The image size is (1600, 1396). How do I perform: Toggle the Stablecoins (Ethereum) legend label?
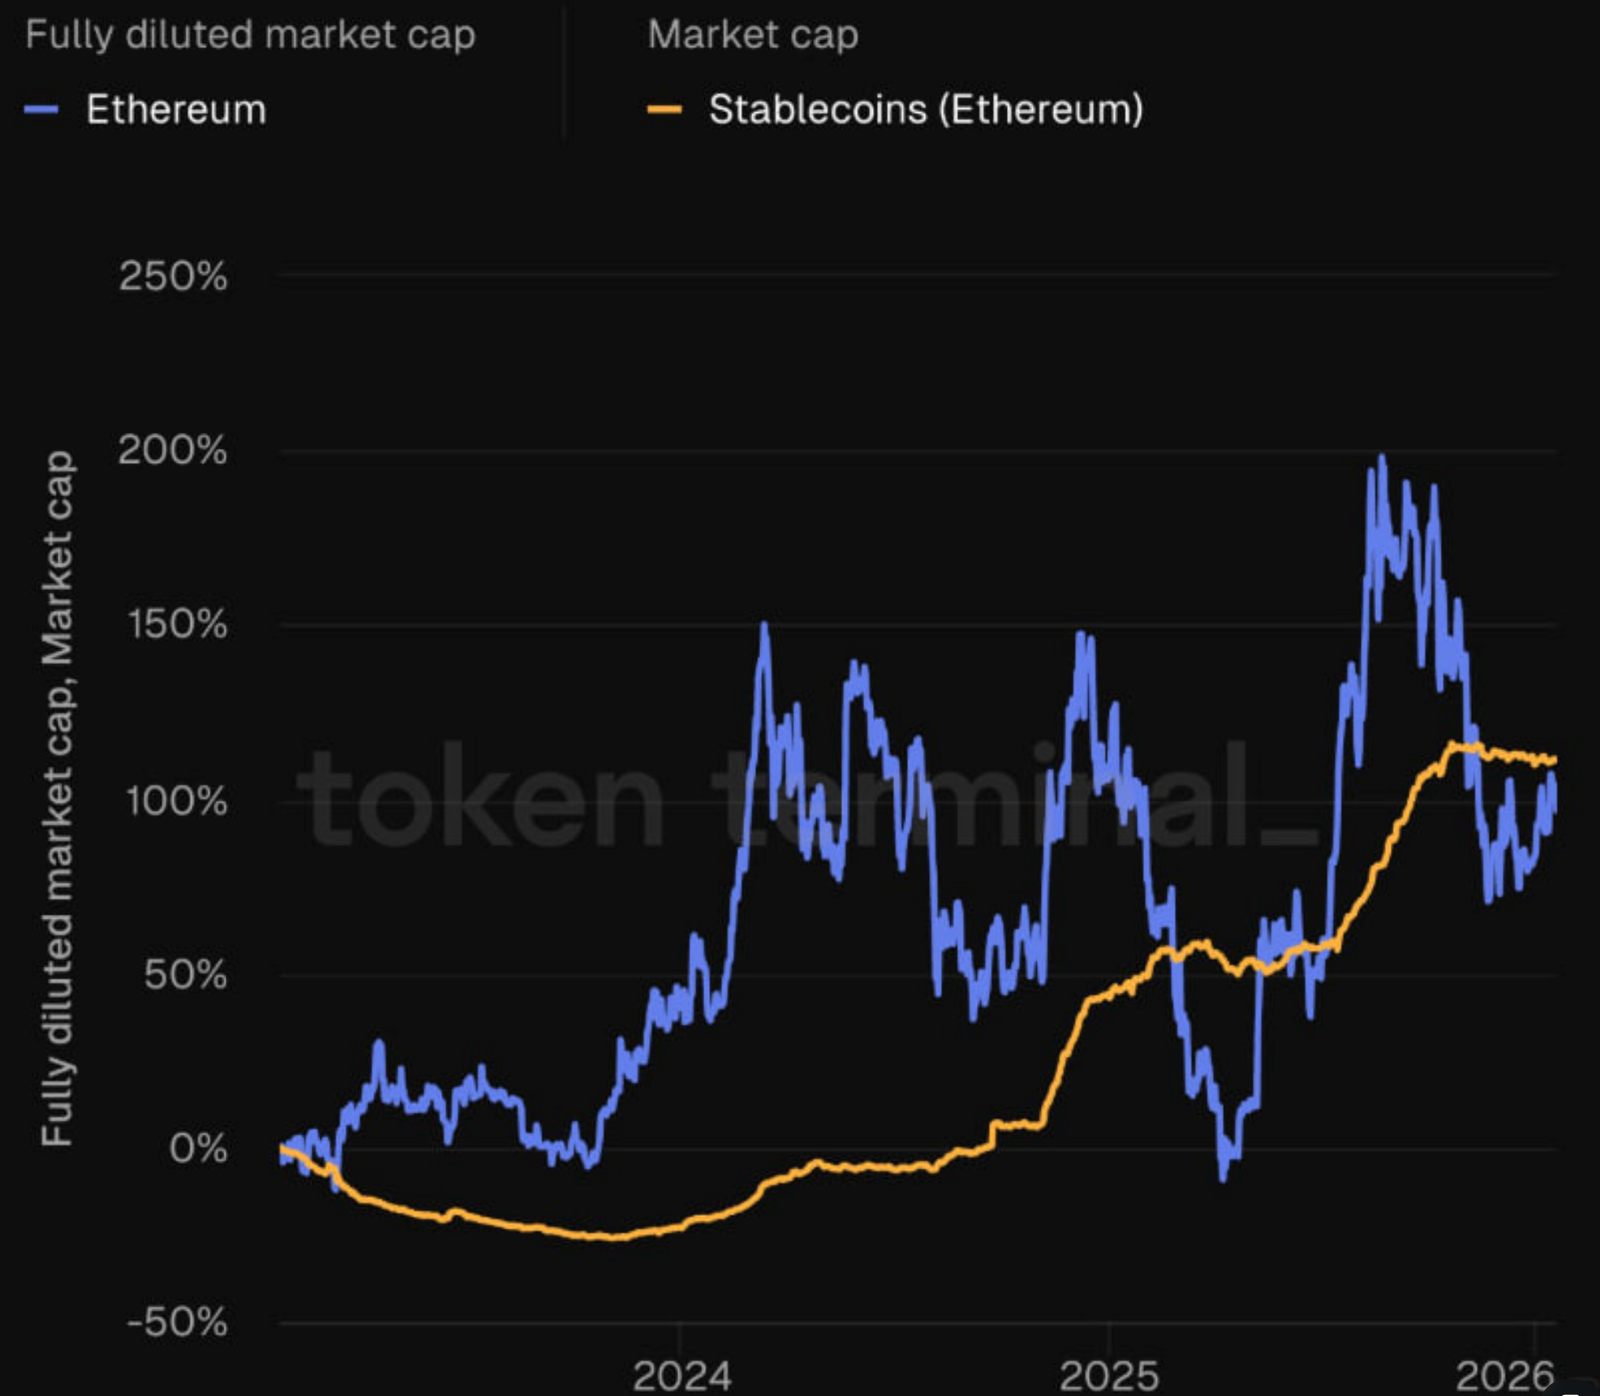coord(925,110)
